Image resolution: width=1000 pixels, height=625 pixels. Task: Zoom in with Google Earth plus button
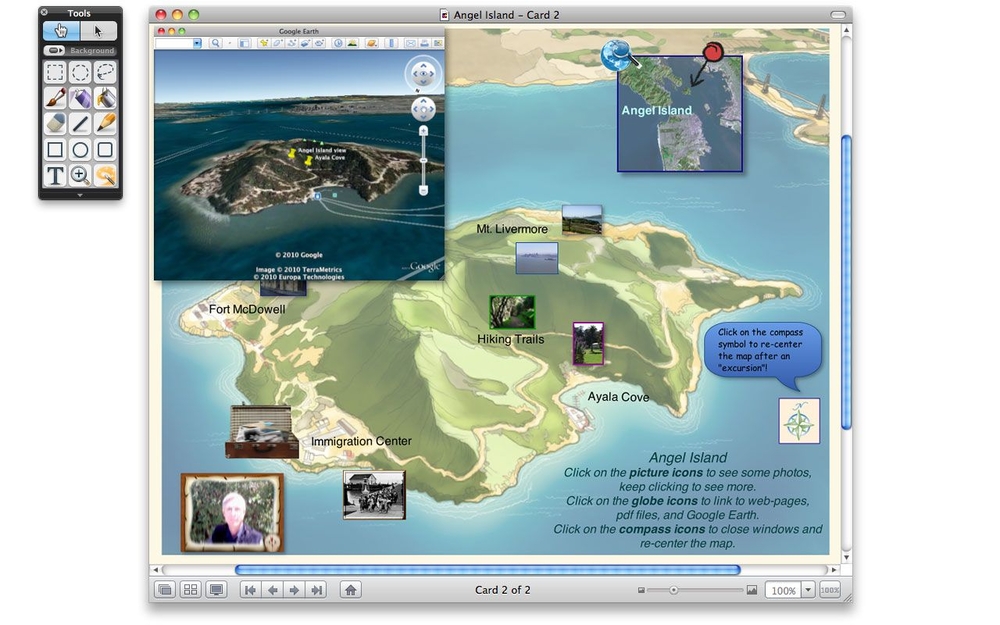(x=423, y=131)
